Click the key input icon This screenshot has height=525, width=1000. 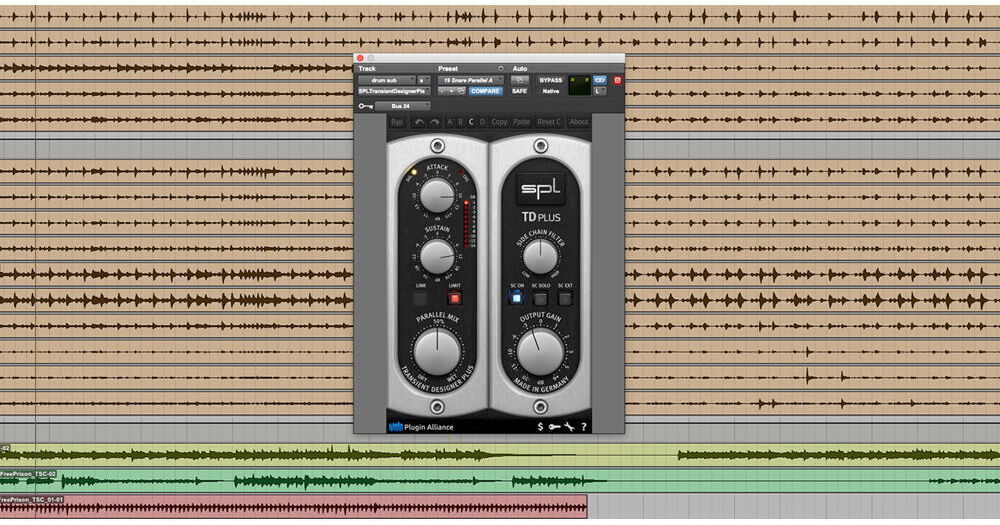(x=365, y=106)
